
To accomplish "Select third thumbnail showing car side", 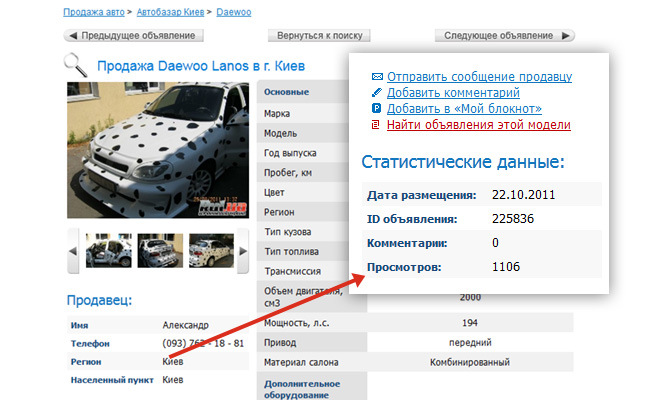I will [x=211, y=251].
